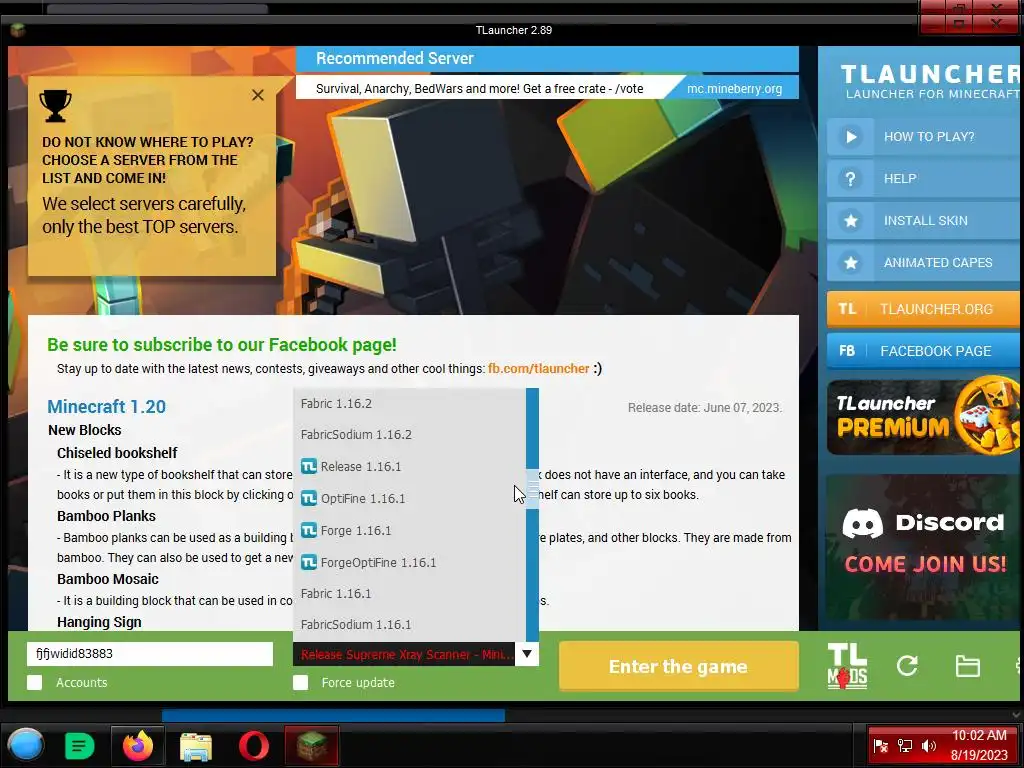
Task: Open TL Mods manager icon
Action: [x=847, y=666]
